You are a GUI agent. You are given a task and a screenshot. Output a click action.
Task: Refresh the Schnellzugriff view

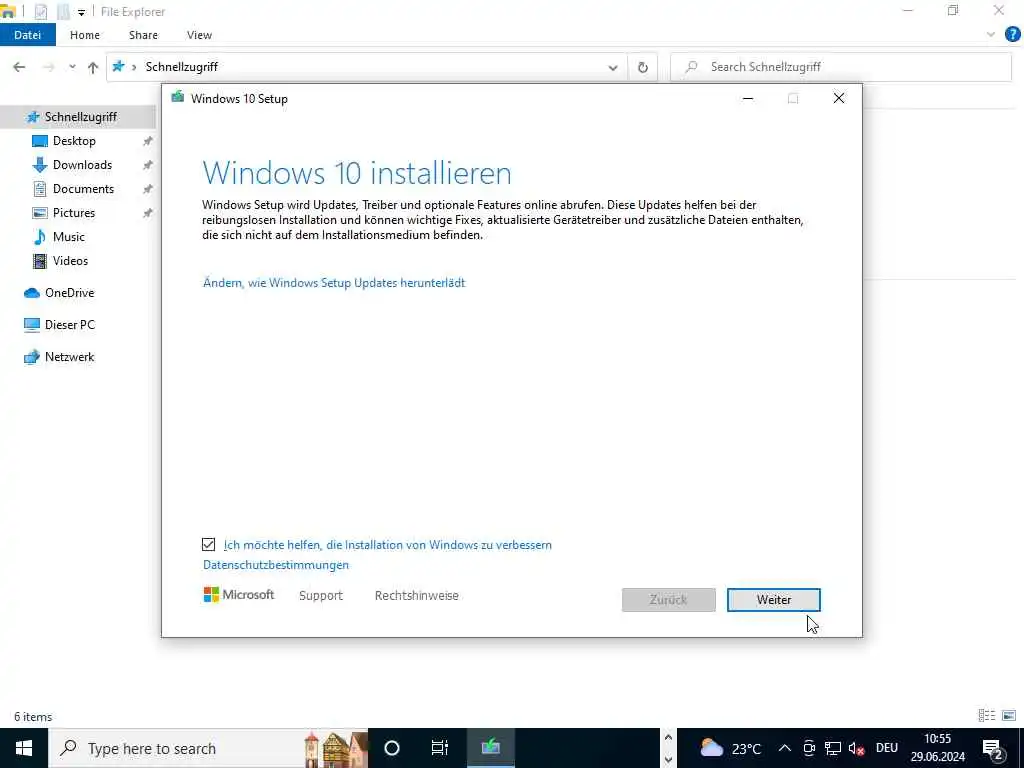coord(643,67)
